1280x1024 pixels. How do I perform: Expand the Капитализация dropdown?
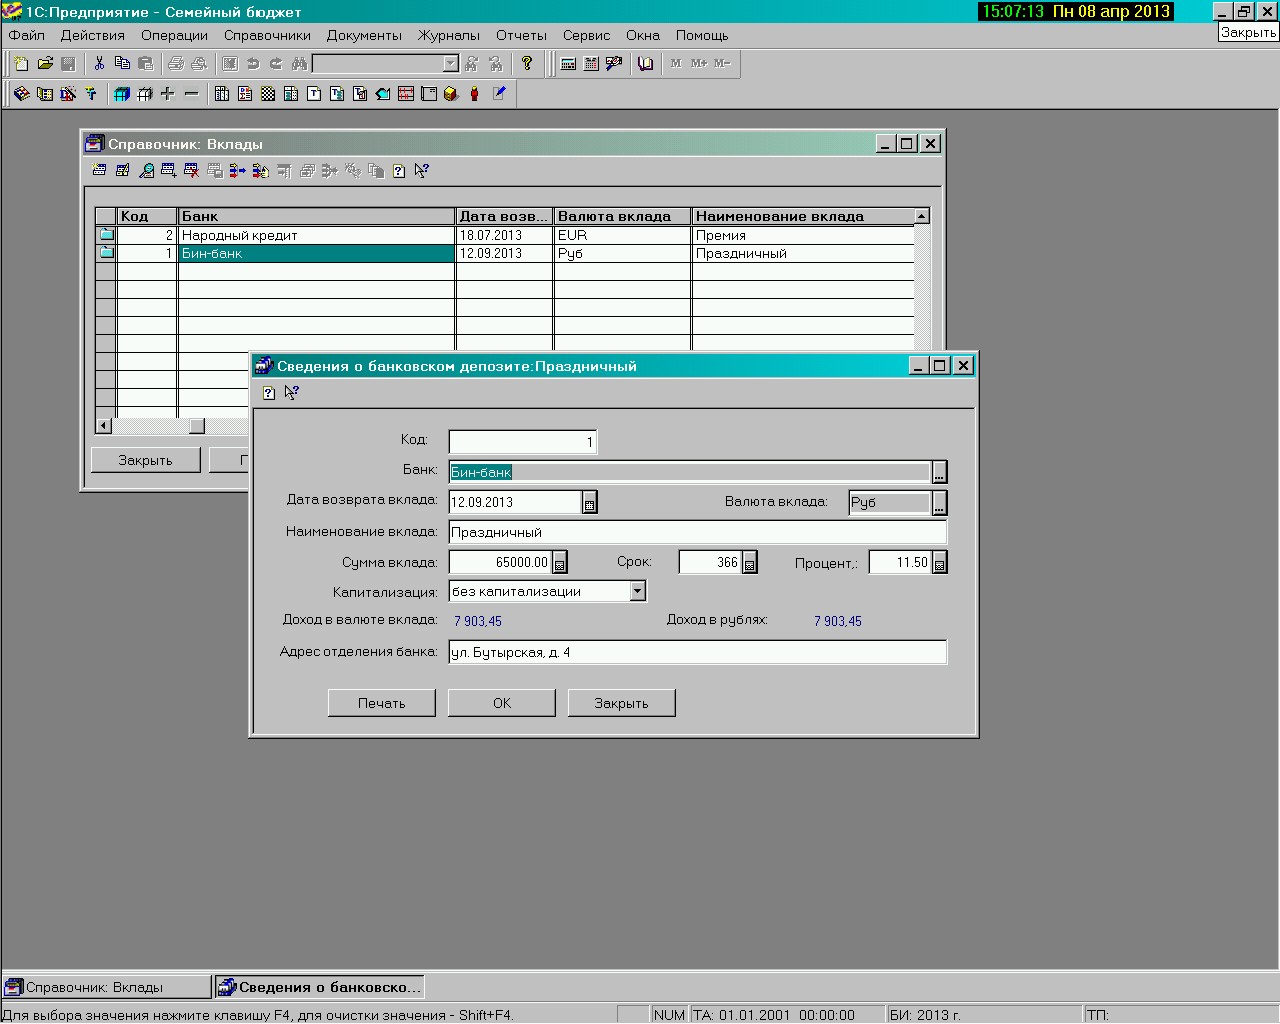(638, 591)
